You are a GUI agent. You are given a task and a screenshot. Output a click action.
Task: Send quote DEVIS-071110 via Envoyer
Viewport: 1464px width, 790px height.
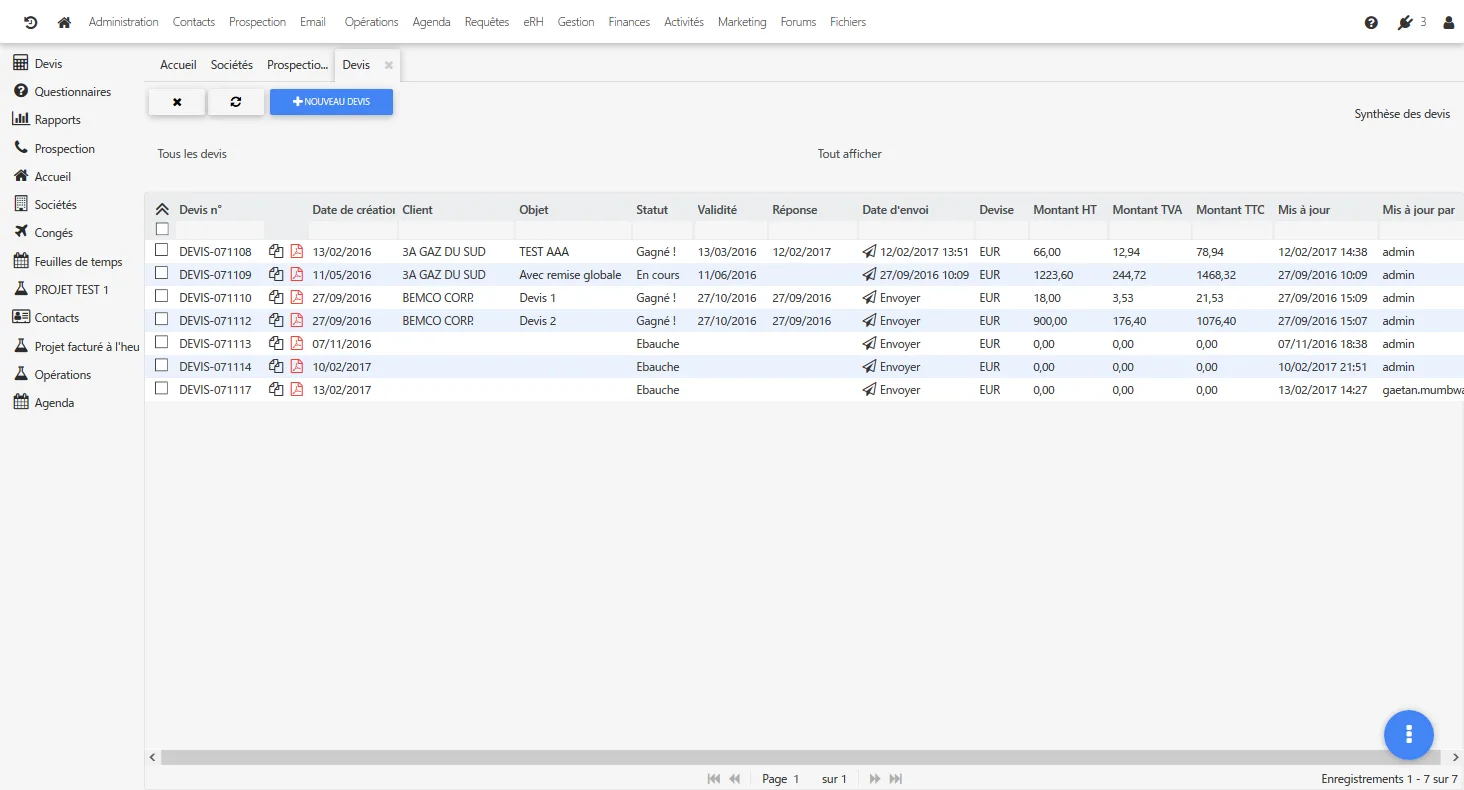[891, 298]
